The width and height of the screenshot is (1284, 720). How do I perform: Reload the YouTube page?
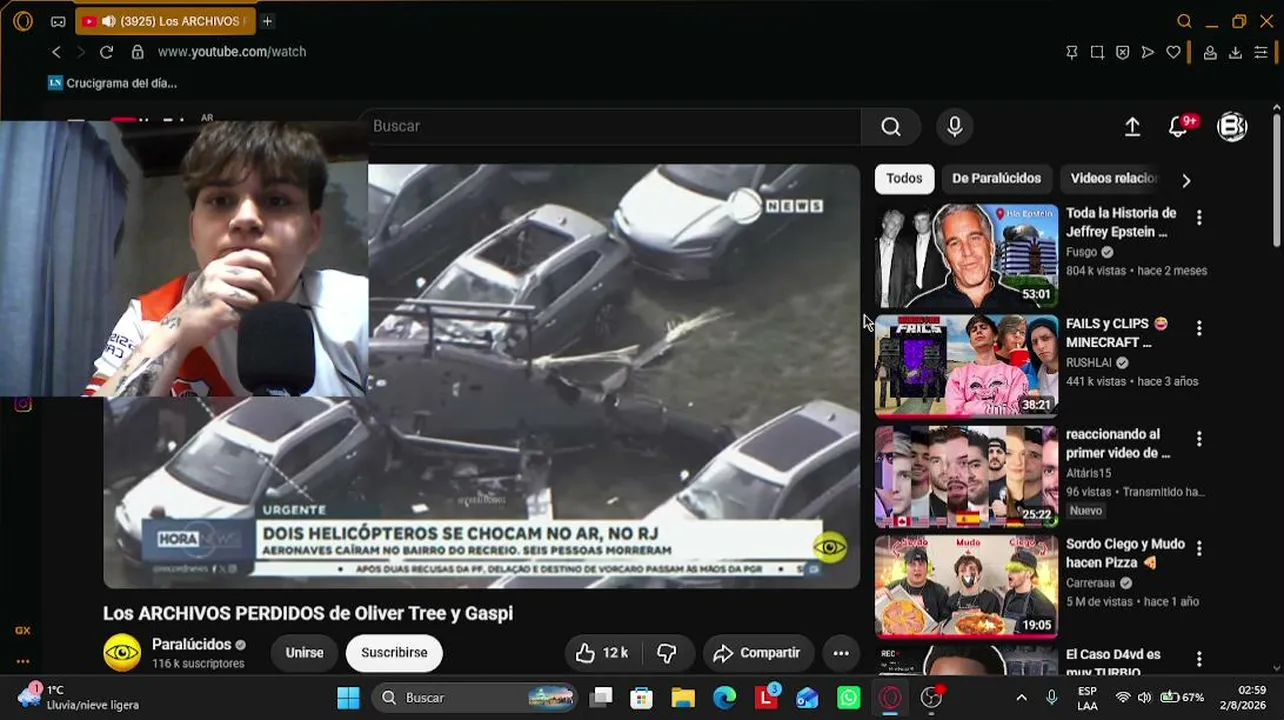pyautogui.click(x=106, y=52)
